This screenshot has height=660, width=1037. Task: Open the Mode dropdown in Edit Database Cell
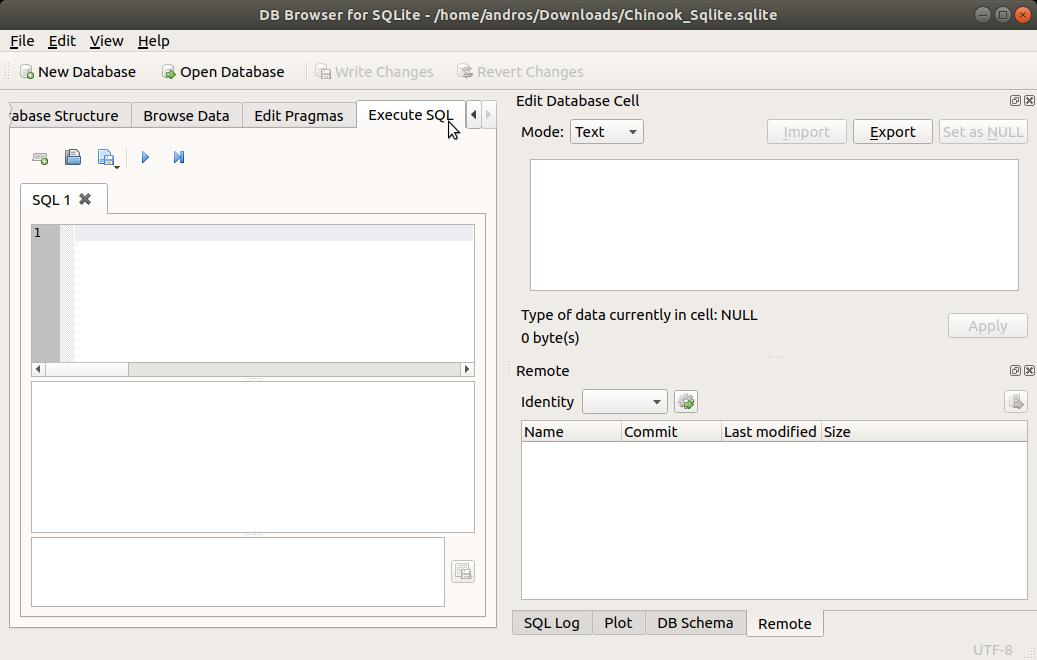(x=606, y=131)
